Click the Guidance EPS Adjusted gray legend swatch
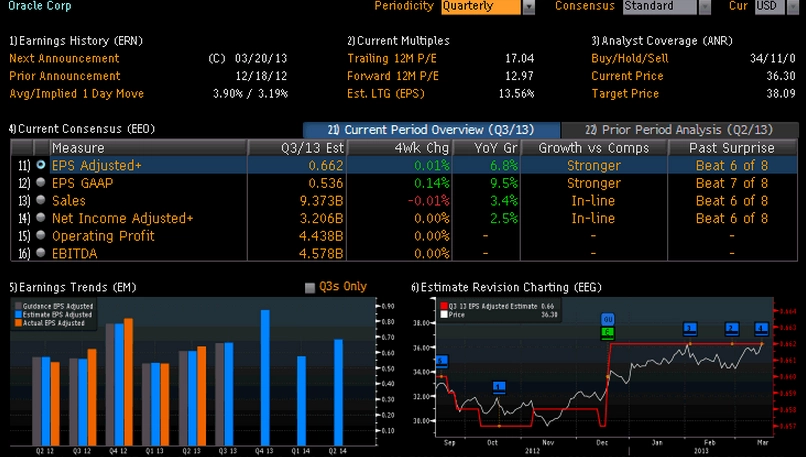The height and width of the screenshot is (457, 806). coord(18,306)
